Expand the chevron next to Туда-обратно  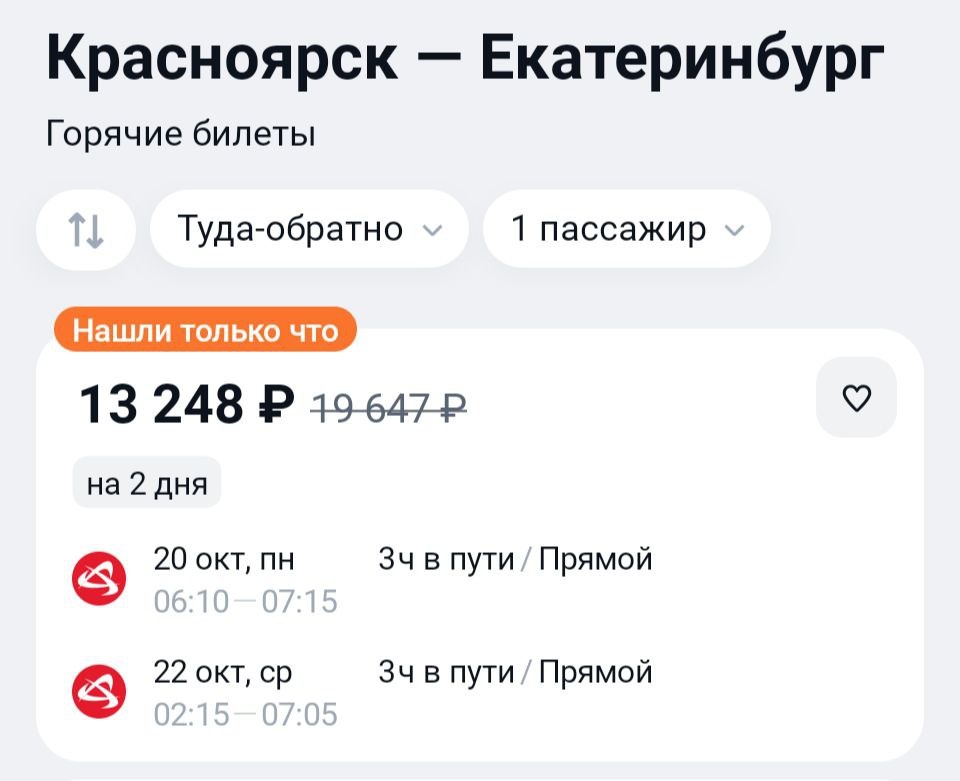tap(432, 230)
